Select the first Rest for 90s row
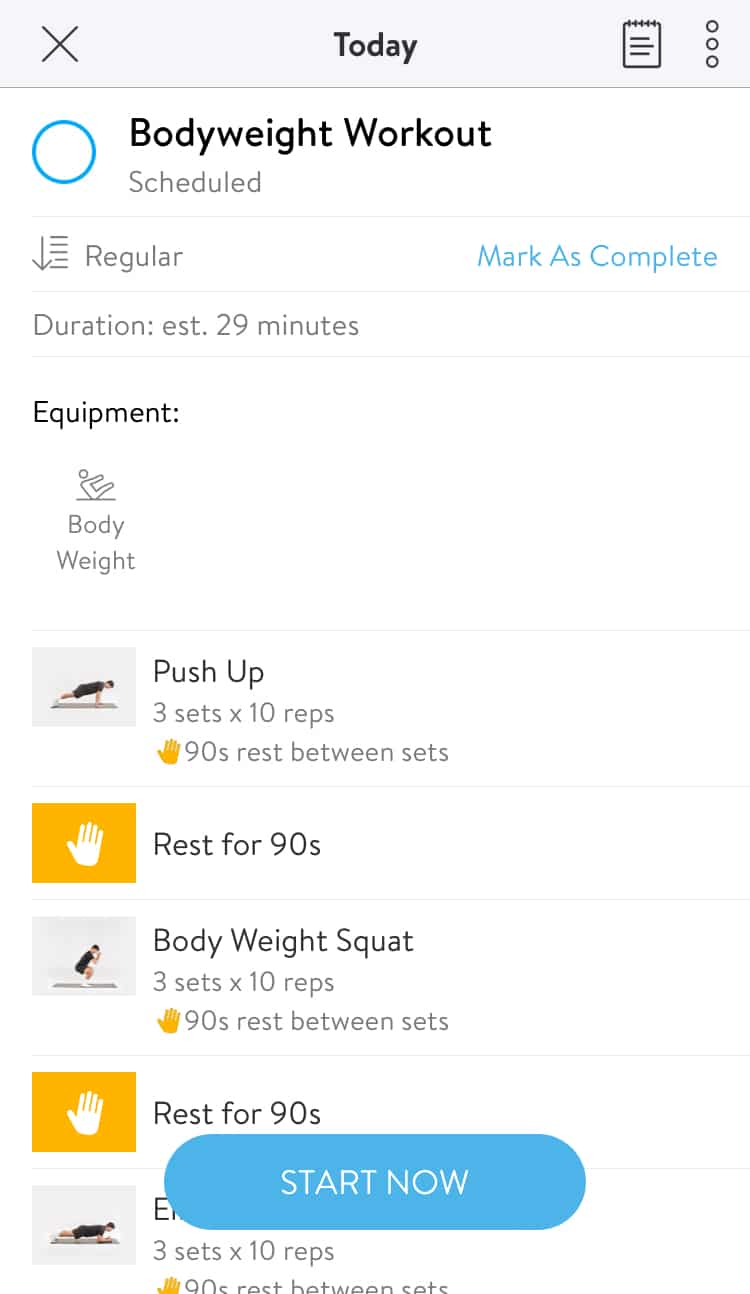The width and height of the screenshot is (750, 1294). [391, 843]
